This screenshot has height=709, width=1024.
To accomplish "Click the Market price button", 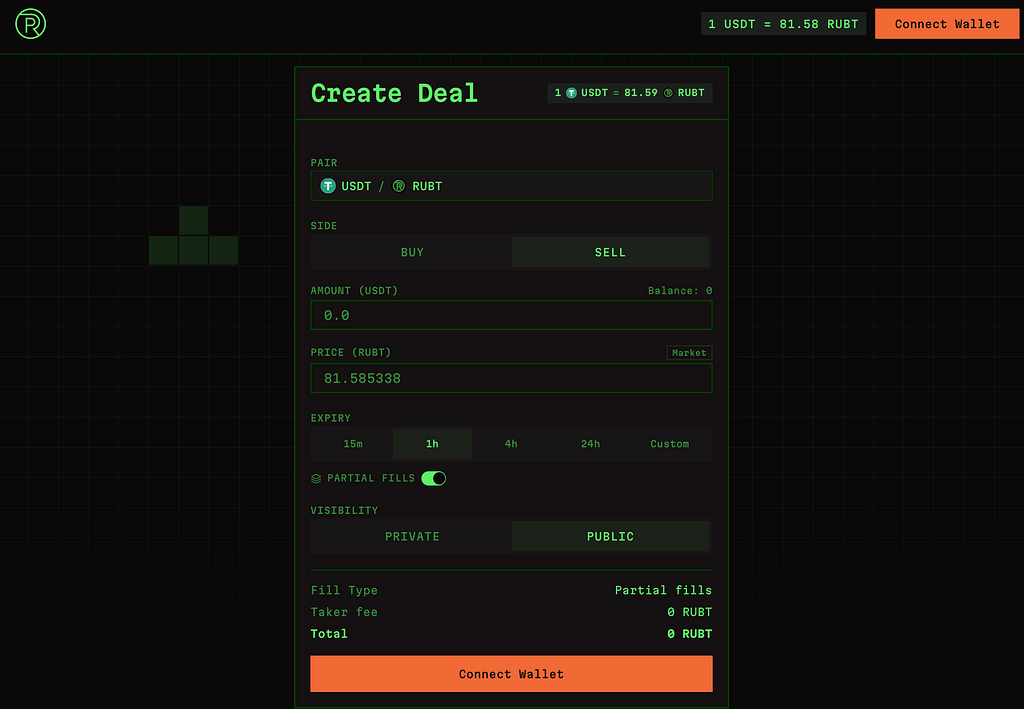I will (689, 353).
